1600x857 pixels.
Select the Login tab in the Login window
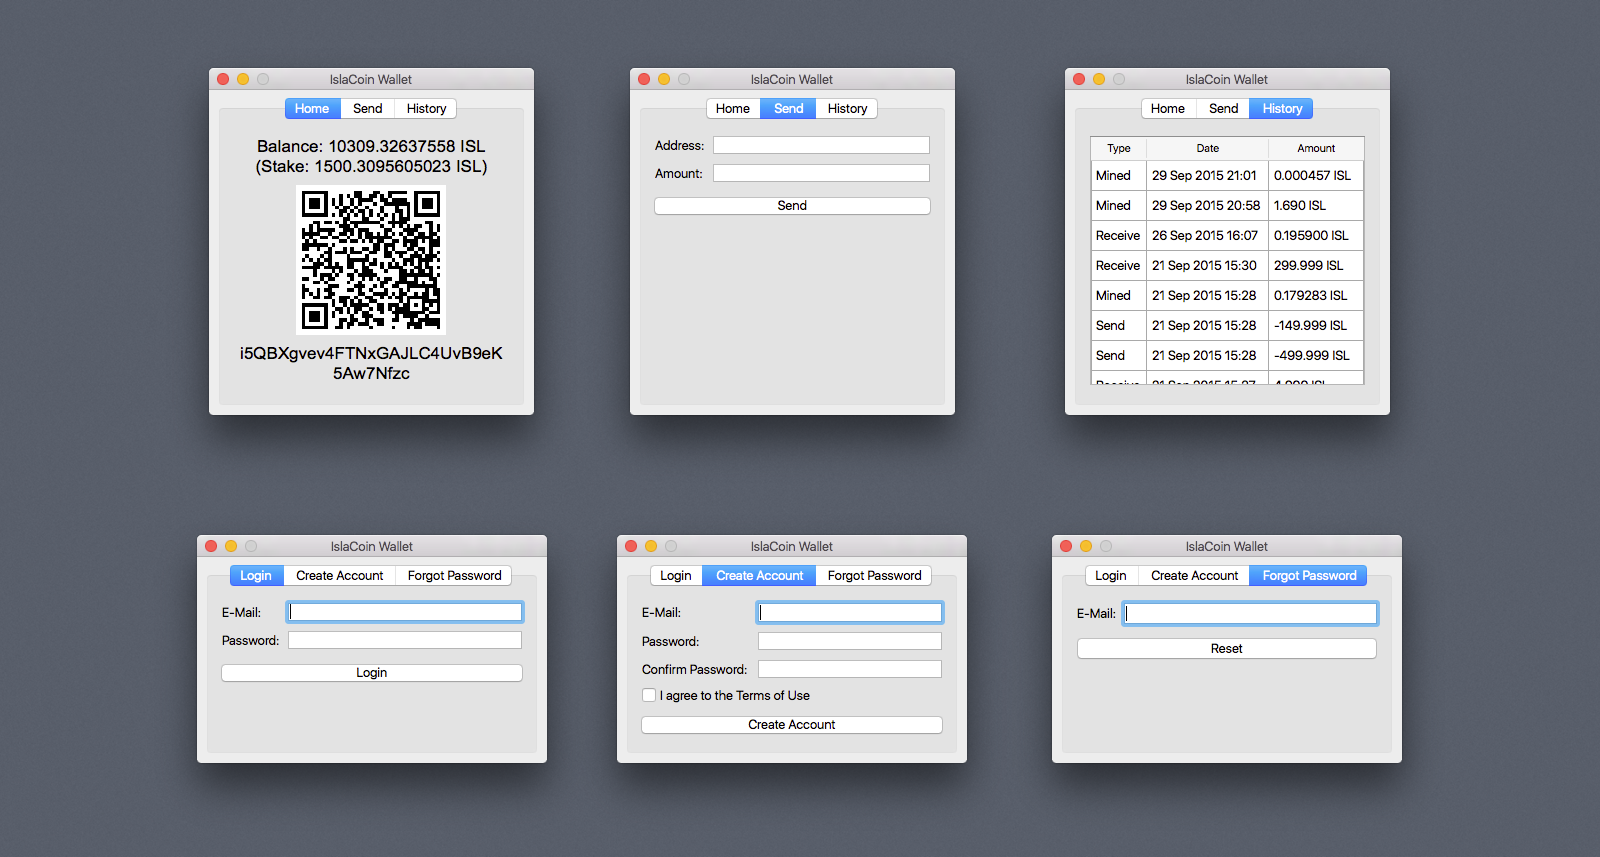(256, 576)
